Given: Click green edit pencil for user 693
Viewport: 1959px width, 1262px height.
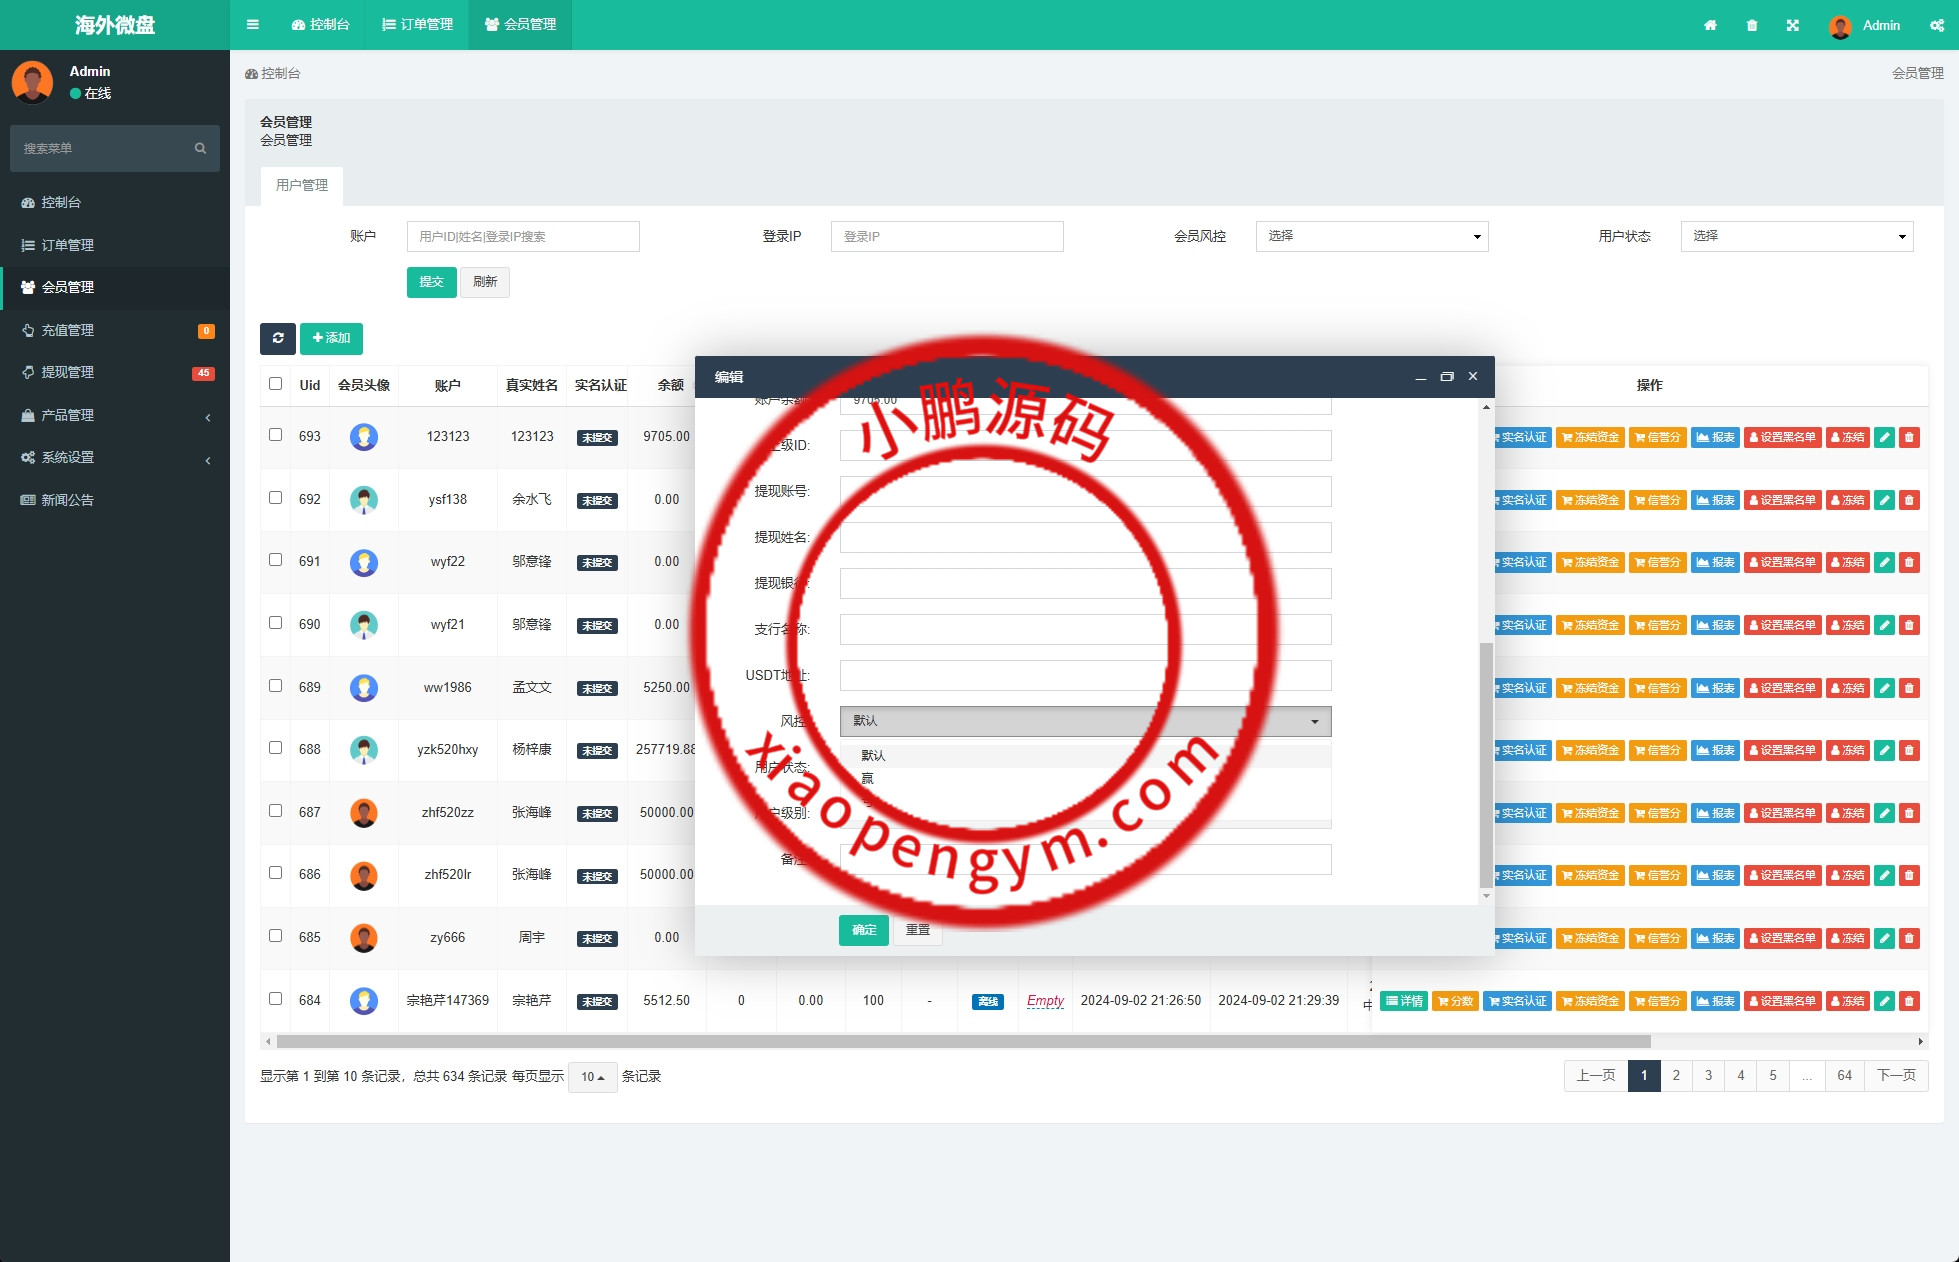Looking at the screenshot, I should click(1884, 437).
